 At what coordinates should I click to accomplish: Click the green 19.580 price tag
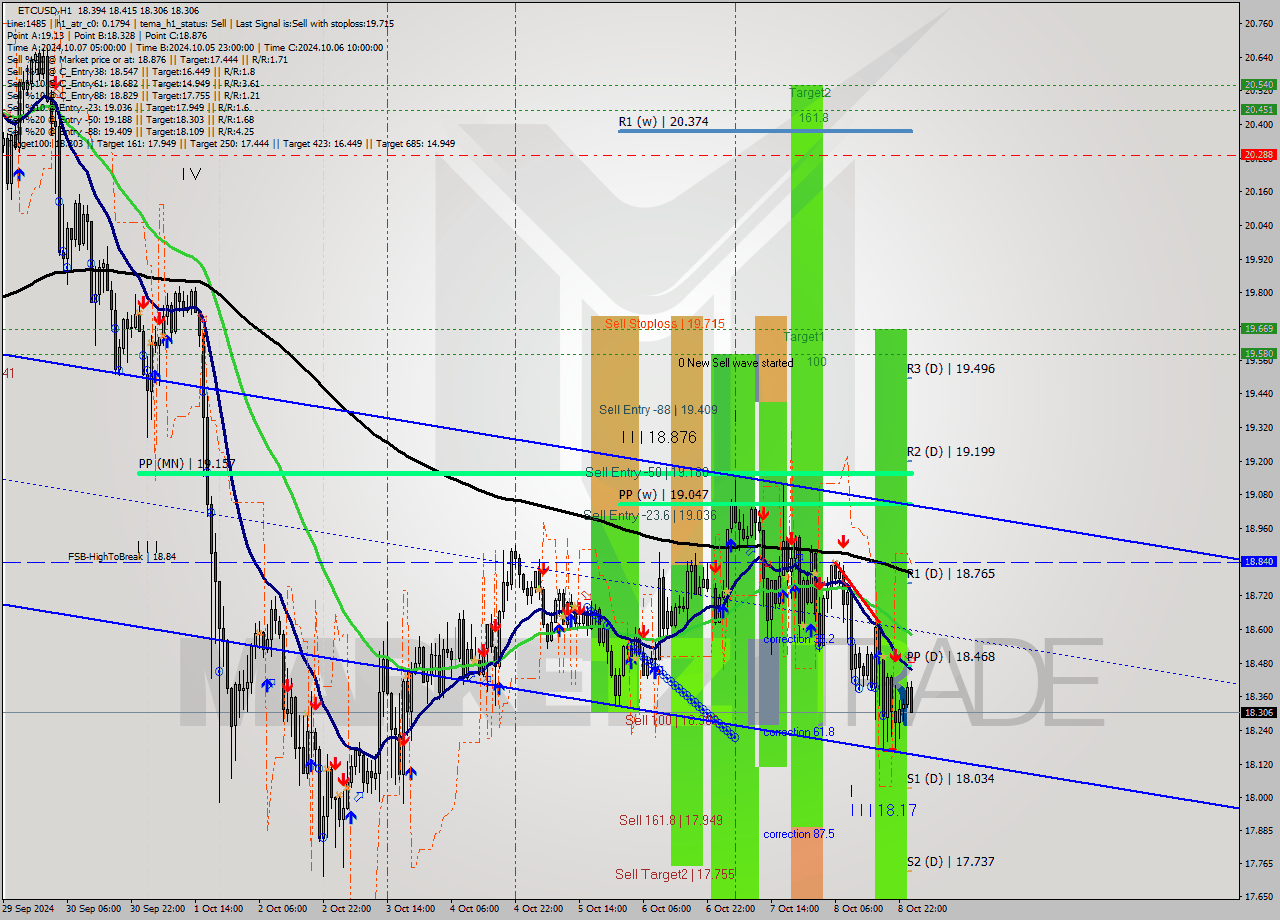1257,353
